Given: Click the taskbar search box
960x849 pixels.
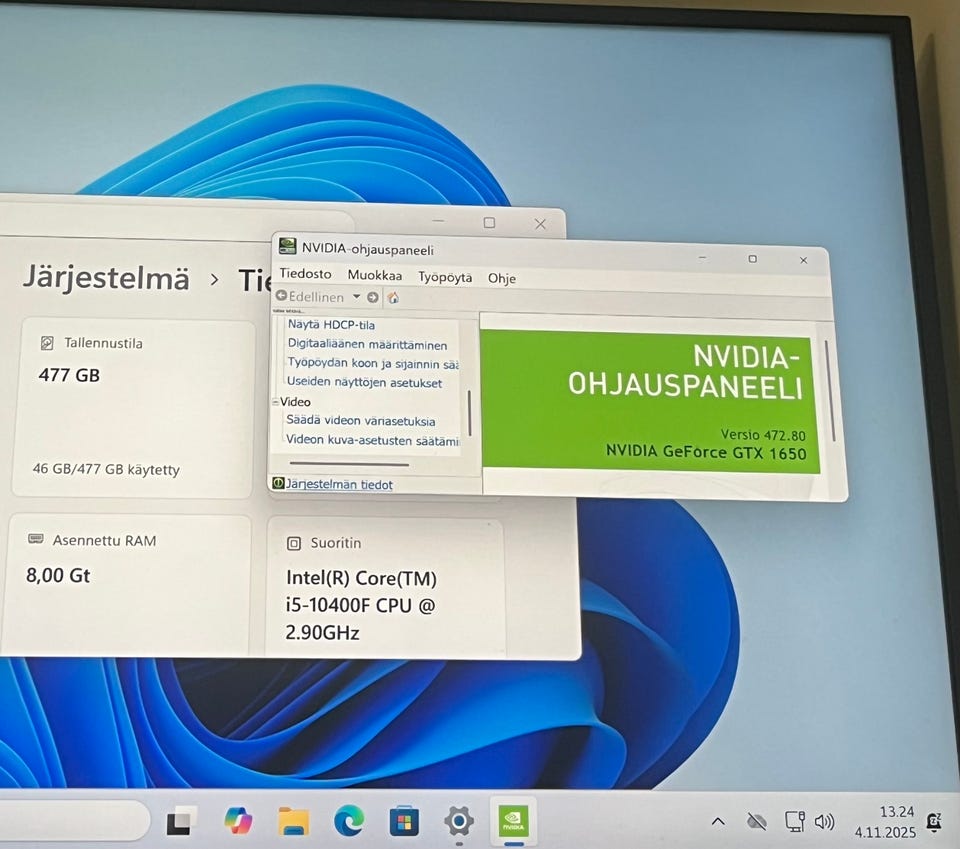Looking at the screenshot, I should coord(73,820).
